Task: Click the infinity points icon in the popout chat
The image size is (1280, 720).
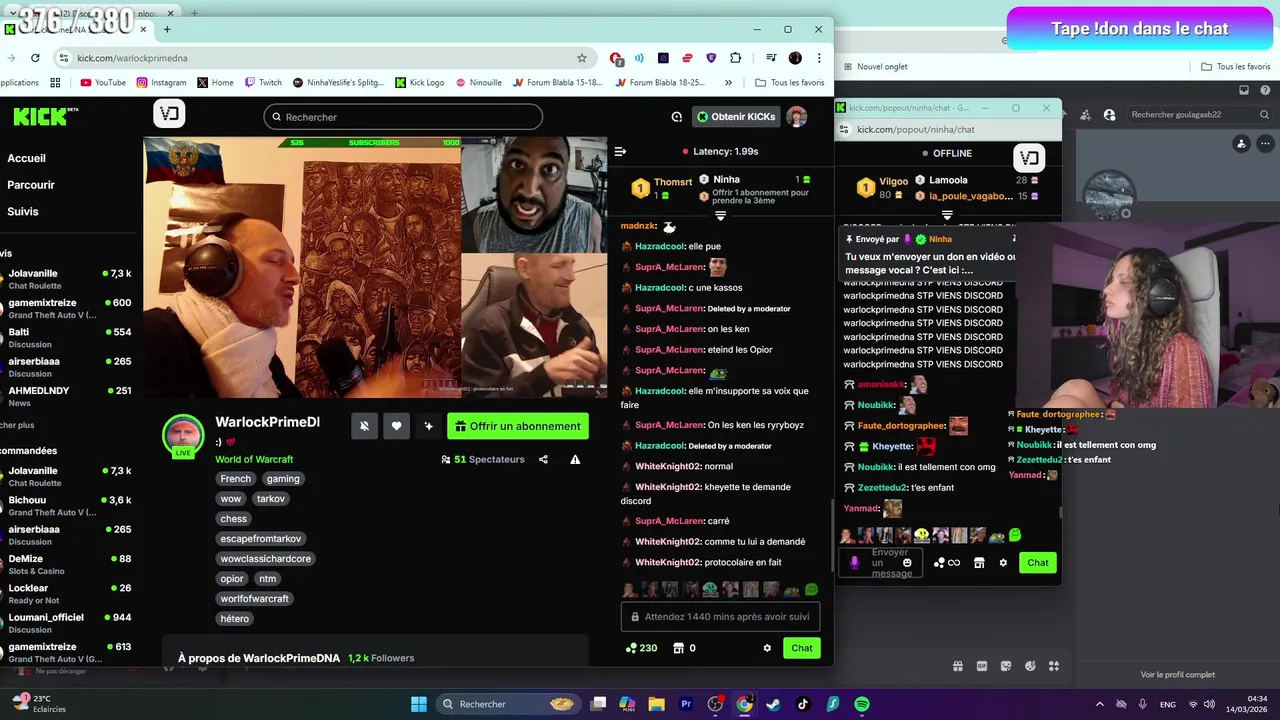Action: point(947,563)
